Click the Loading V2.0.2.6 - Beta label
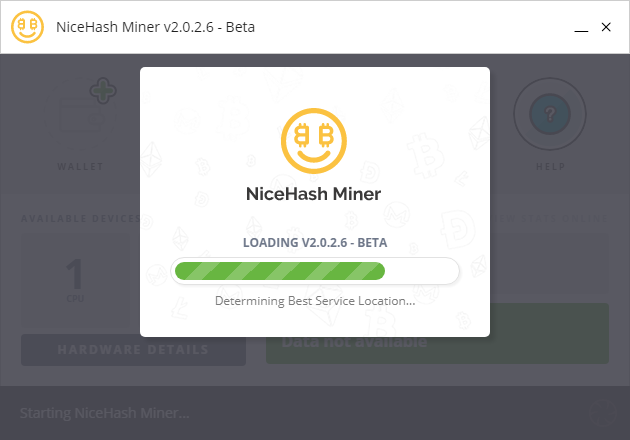The height and width of the screenshot is (440, 630). tap(315, 243)
